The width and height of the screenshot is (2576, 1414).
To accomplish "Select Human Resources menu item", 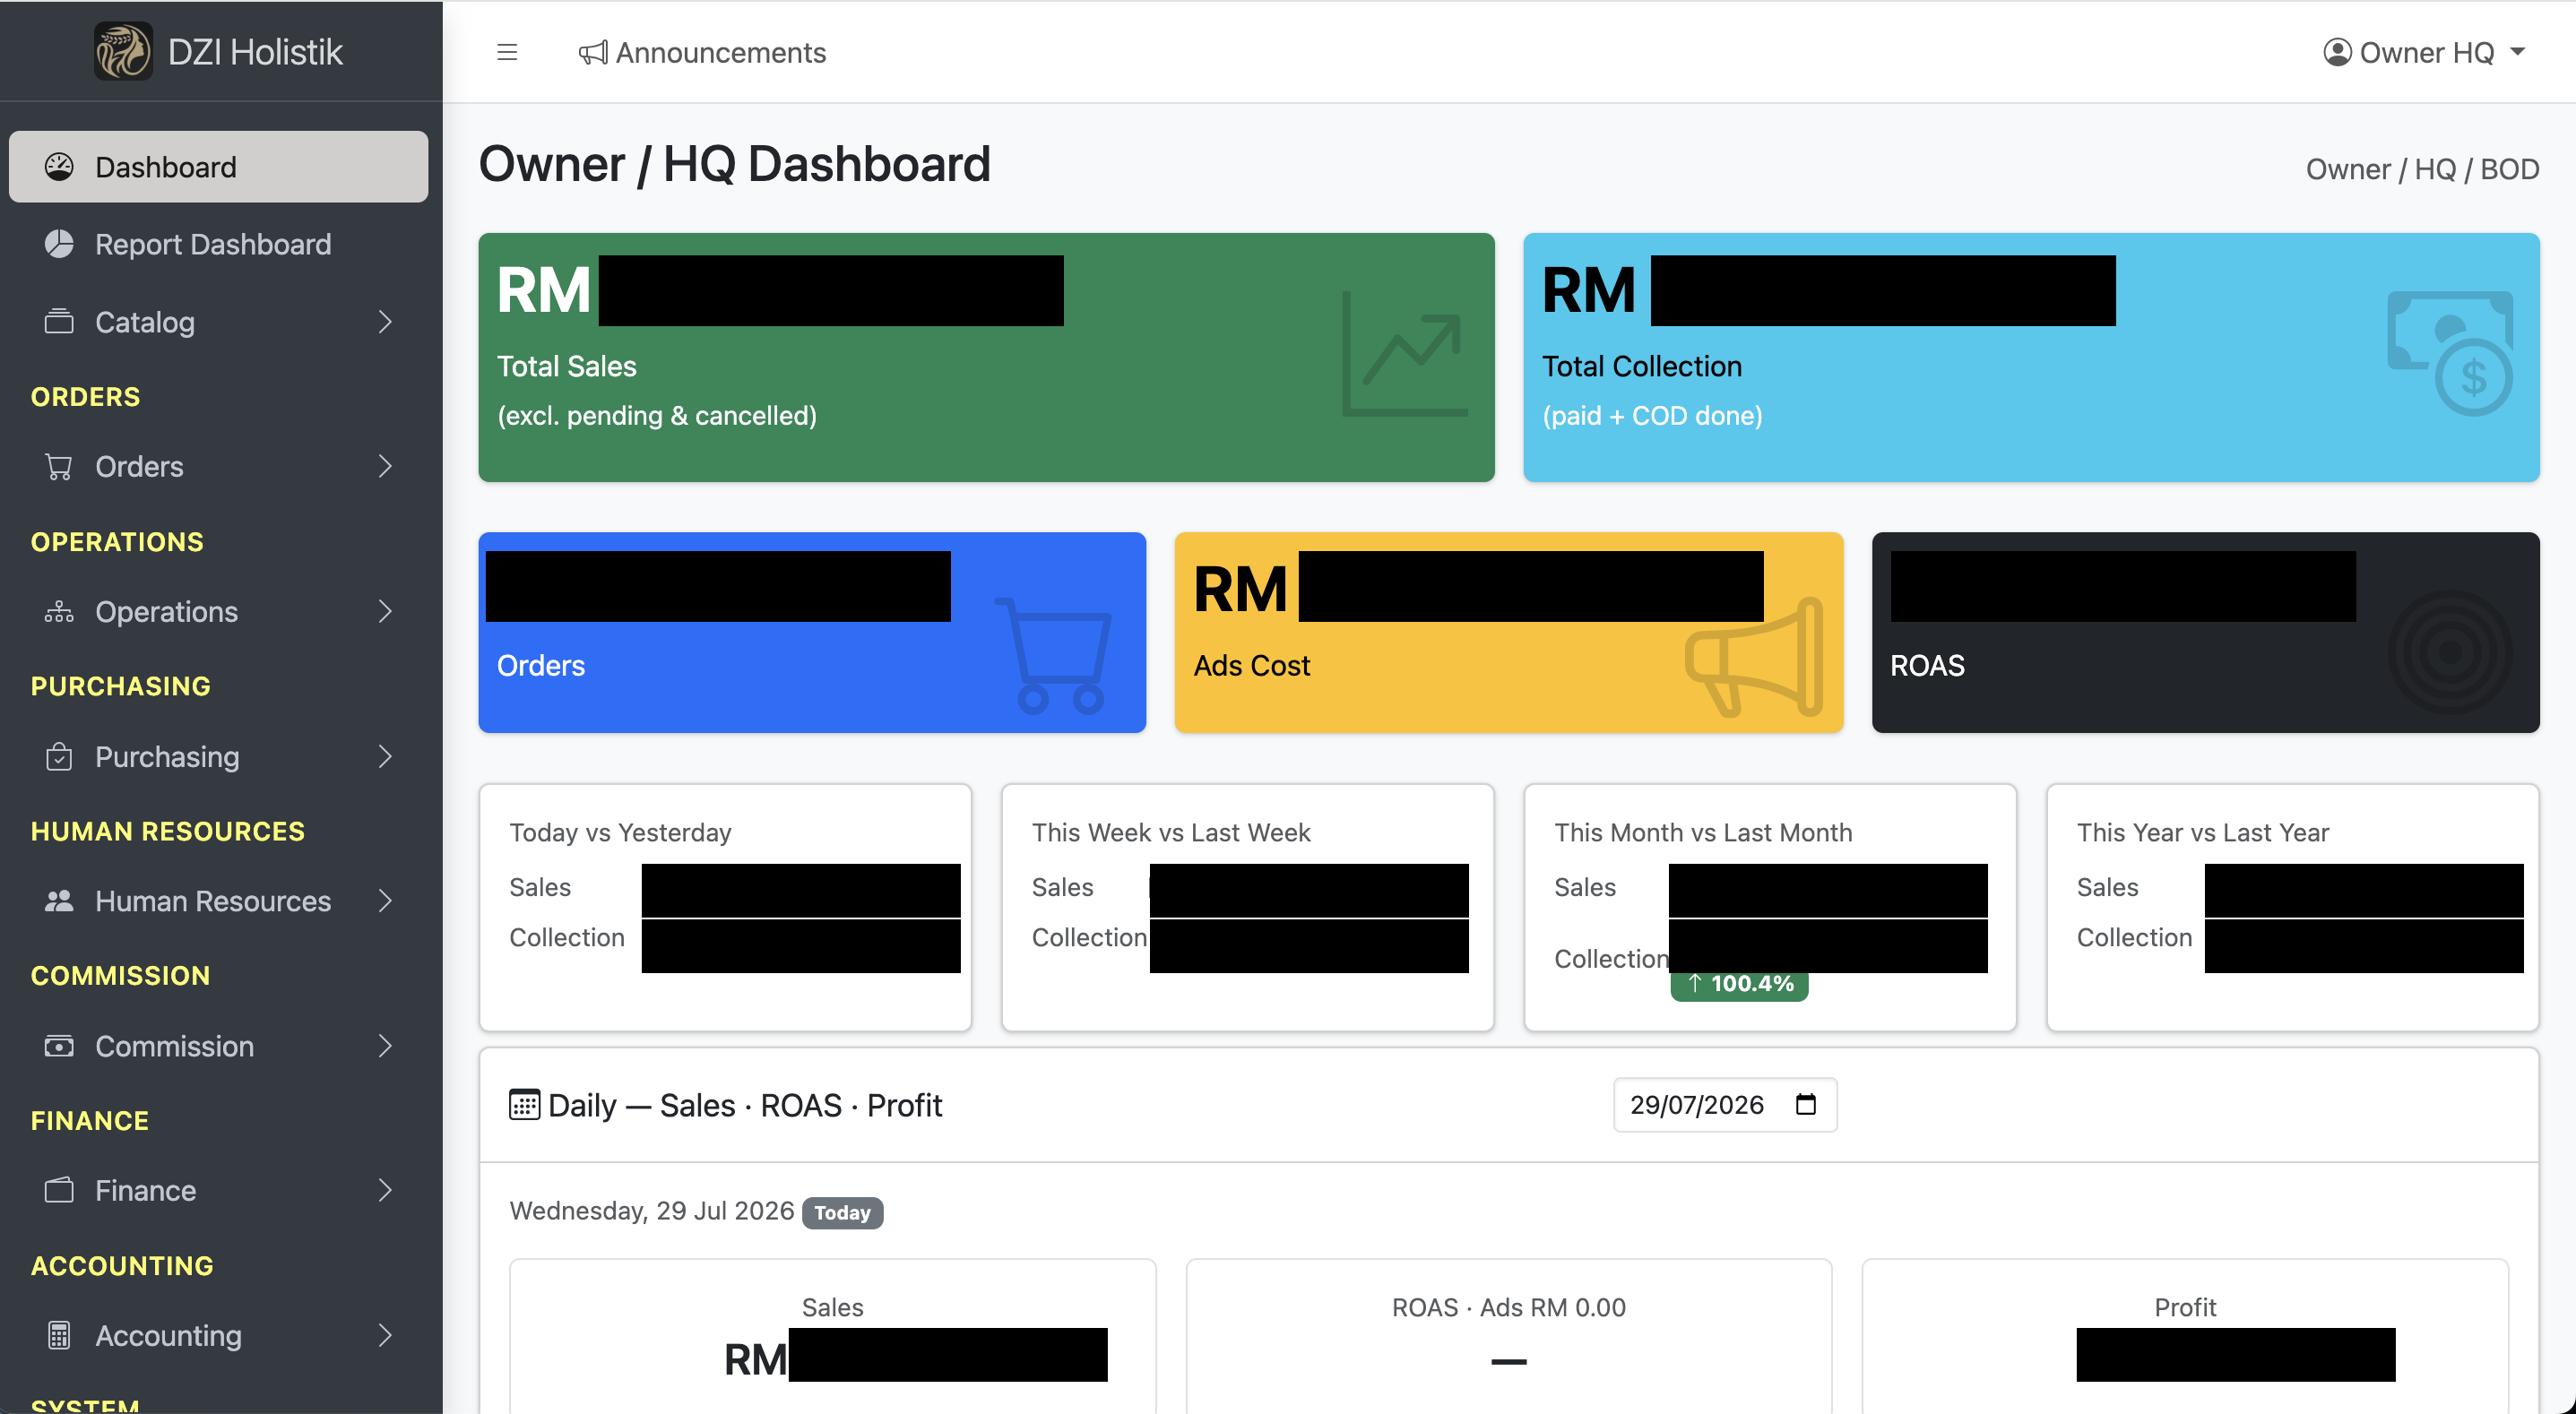I will coord(218,901).
